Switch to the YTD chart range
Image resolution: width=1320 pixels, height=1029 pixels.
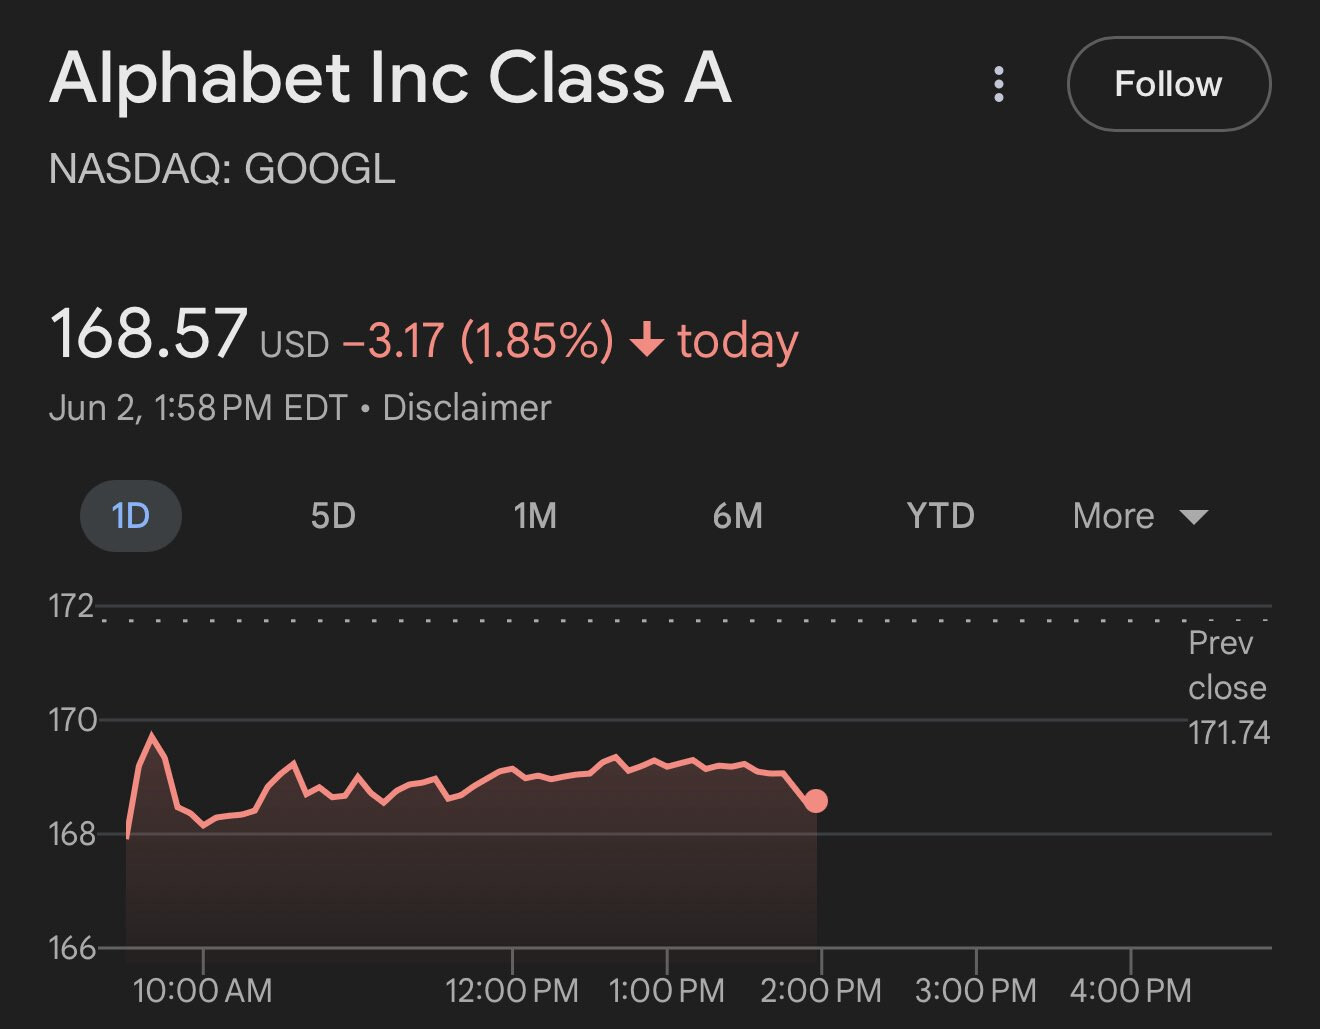click(940, 516)
